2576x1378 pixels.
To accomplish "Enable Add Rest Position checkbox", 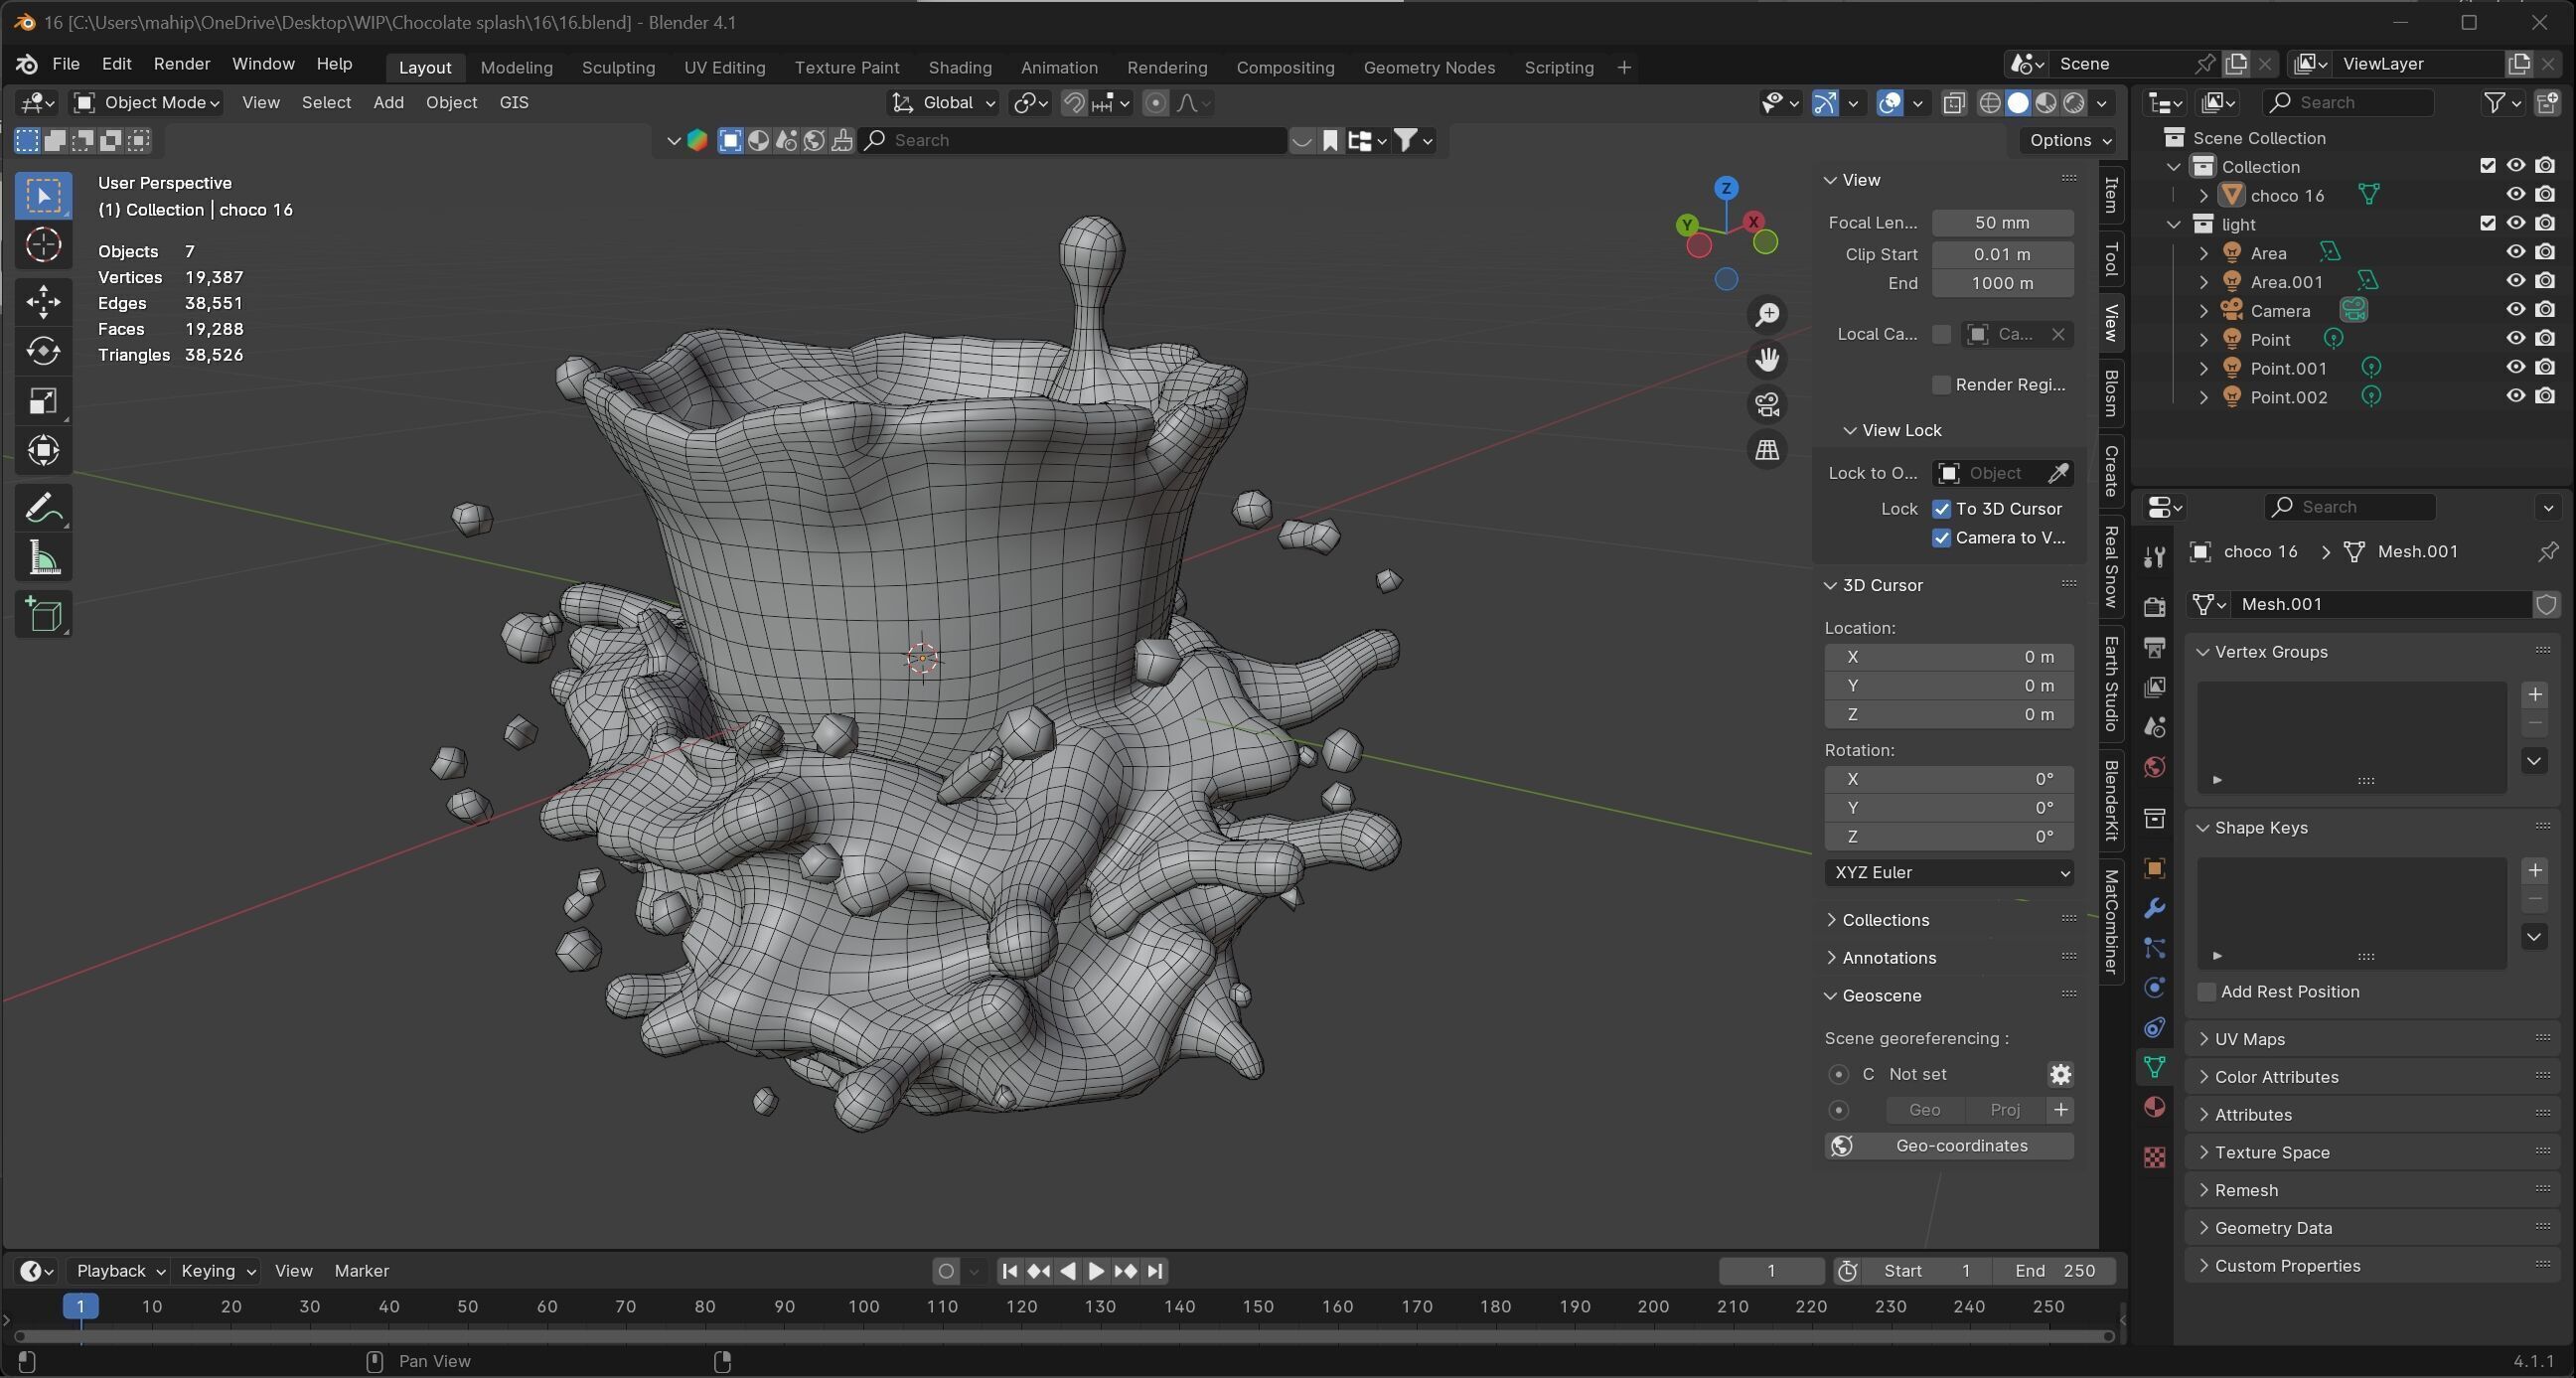I will tap(2206, 992).
